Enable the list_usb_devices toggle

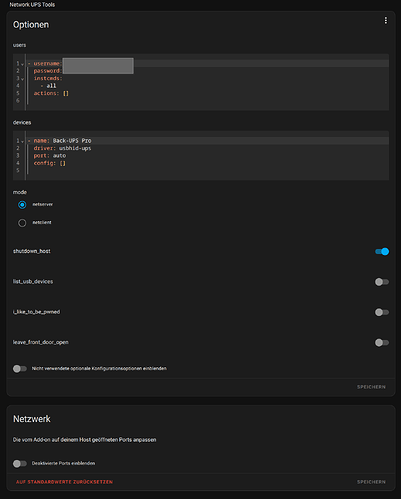[x=382, y=282]
